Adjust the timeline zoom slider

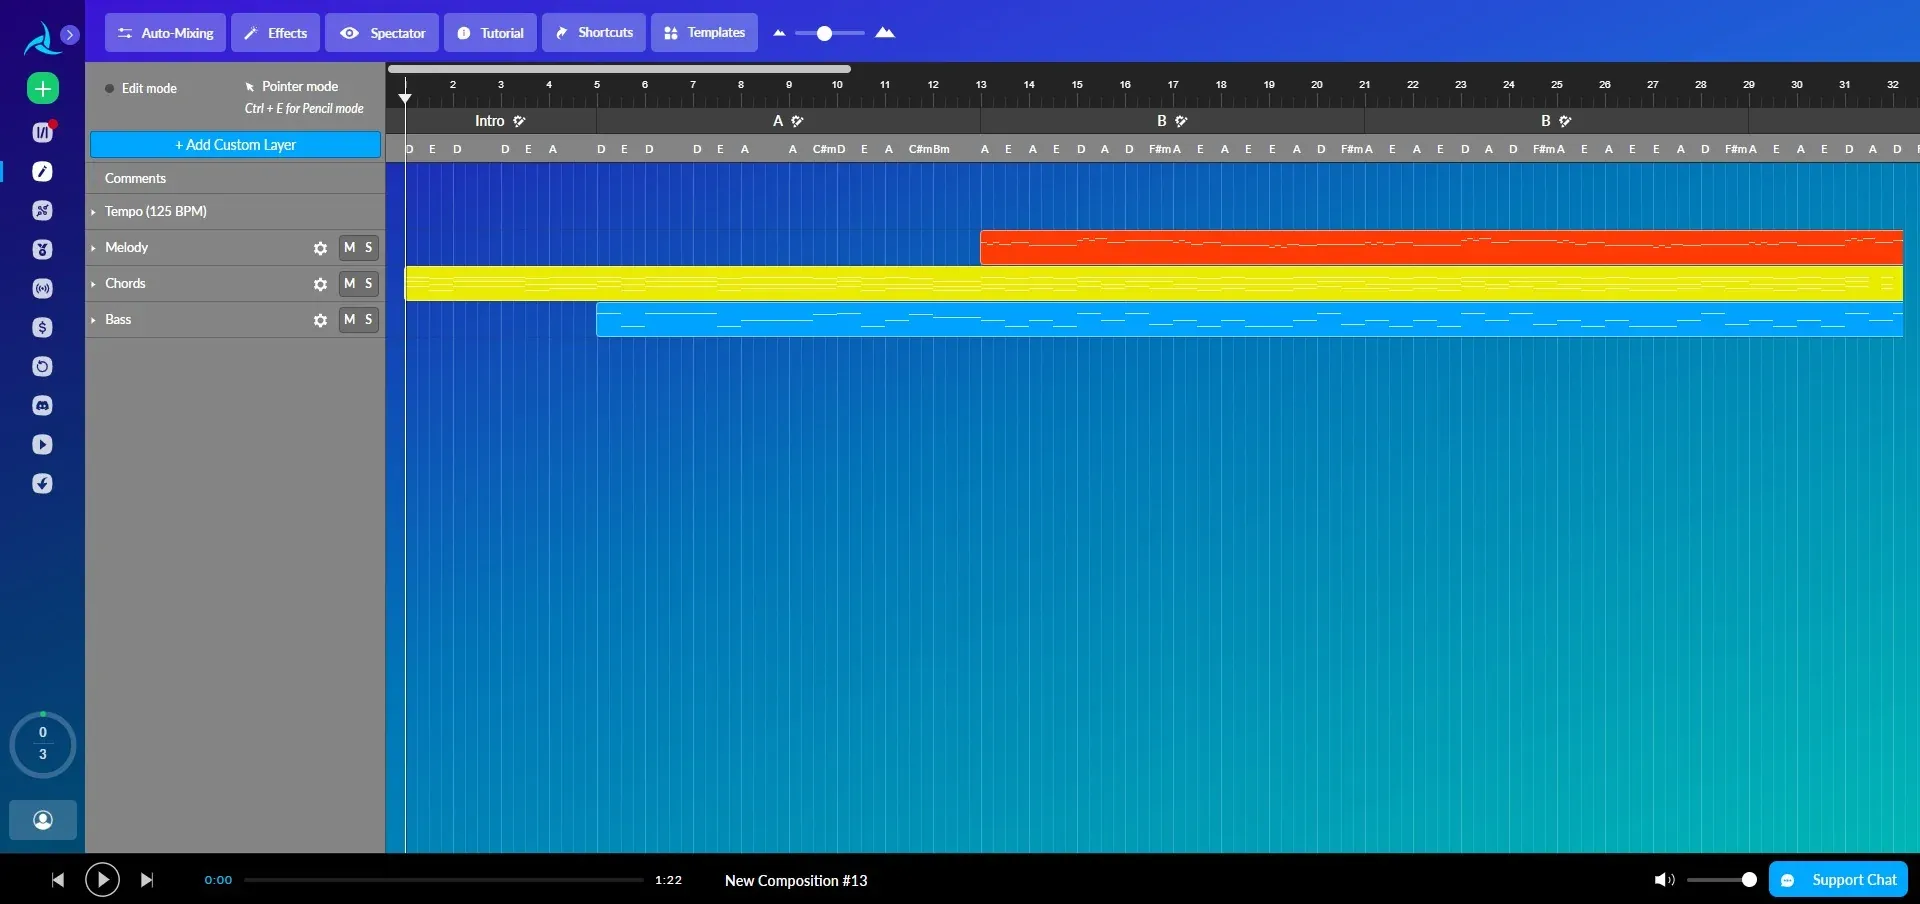tap(830, 33)
